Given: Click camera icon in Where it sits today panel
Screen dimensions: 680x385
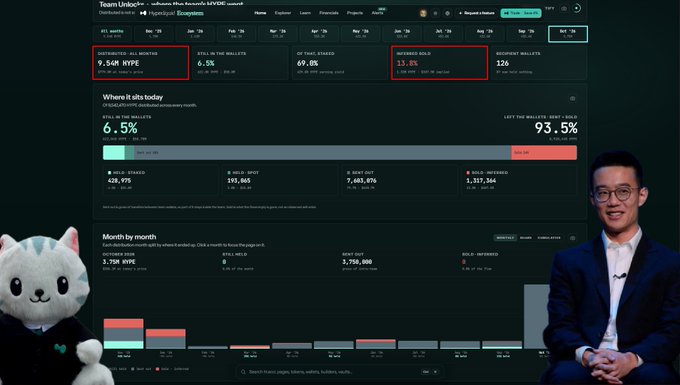Looking at the screenshot, I should [x=572, y=98].
